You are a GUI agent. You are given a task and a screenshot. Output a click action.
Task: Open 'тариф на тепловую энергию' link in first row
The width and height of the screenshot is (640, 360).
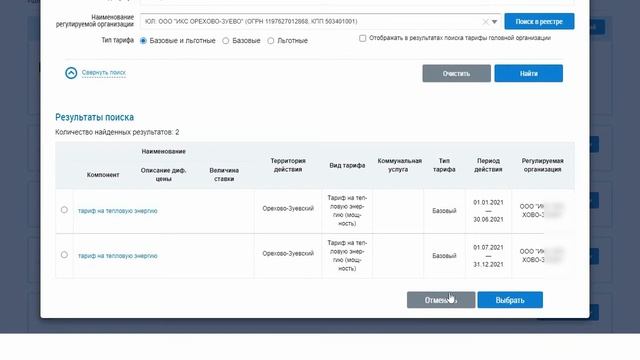(x=118, y=211)
